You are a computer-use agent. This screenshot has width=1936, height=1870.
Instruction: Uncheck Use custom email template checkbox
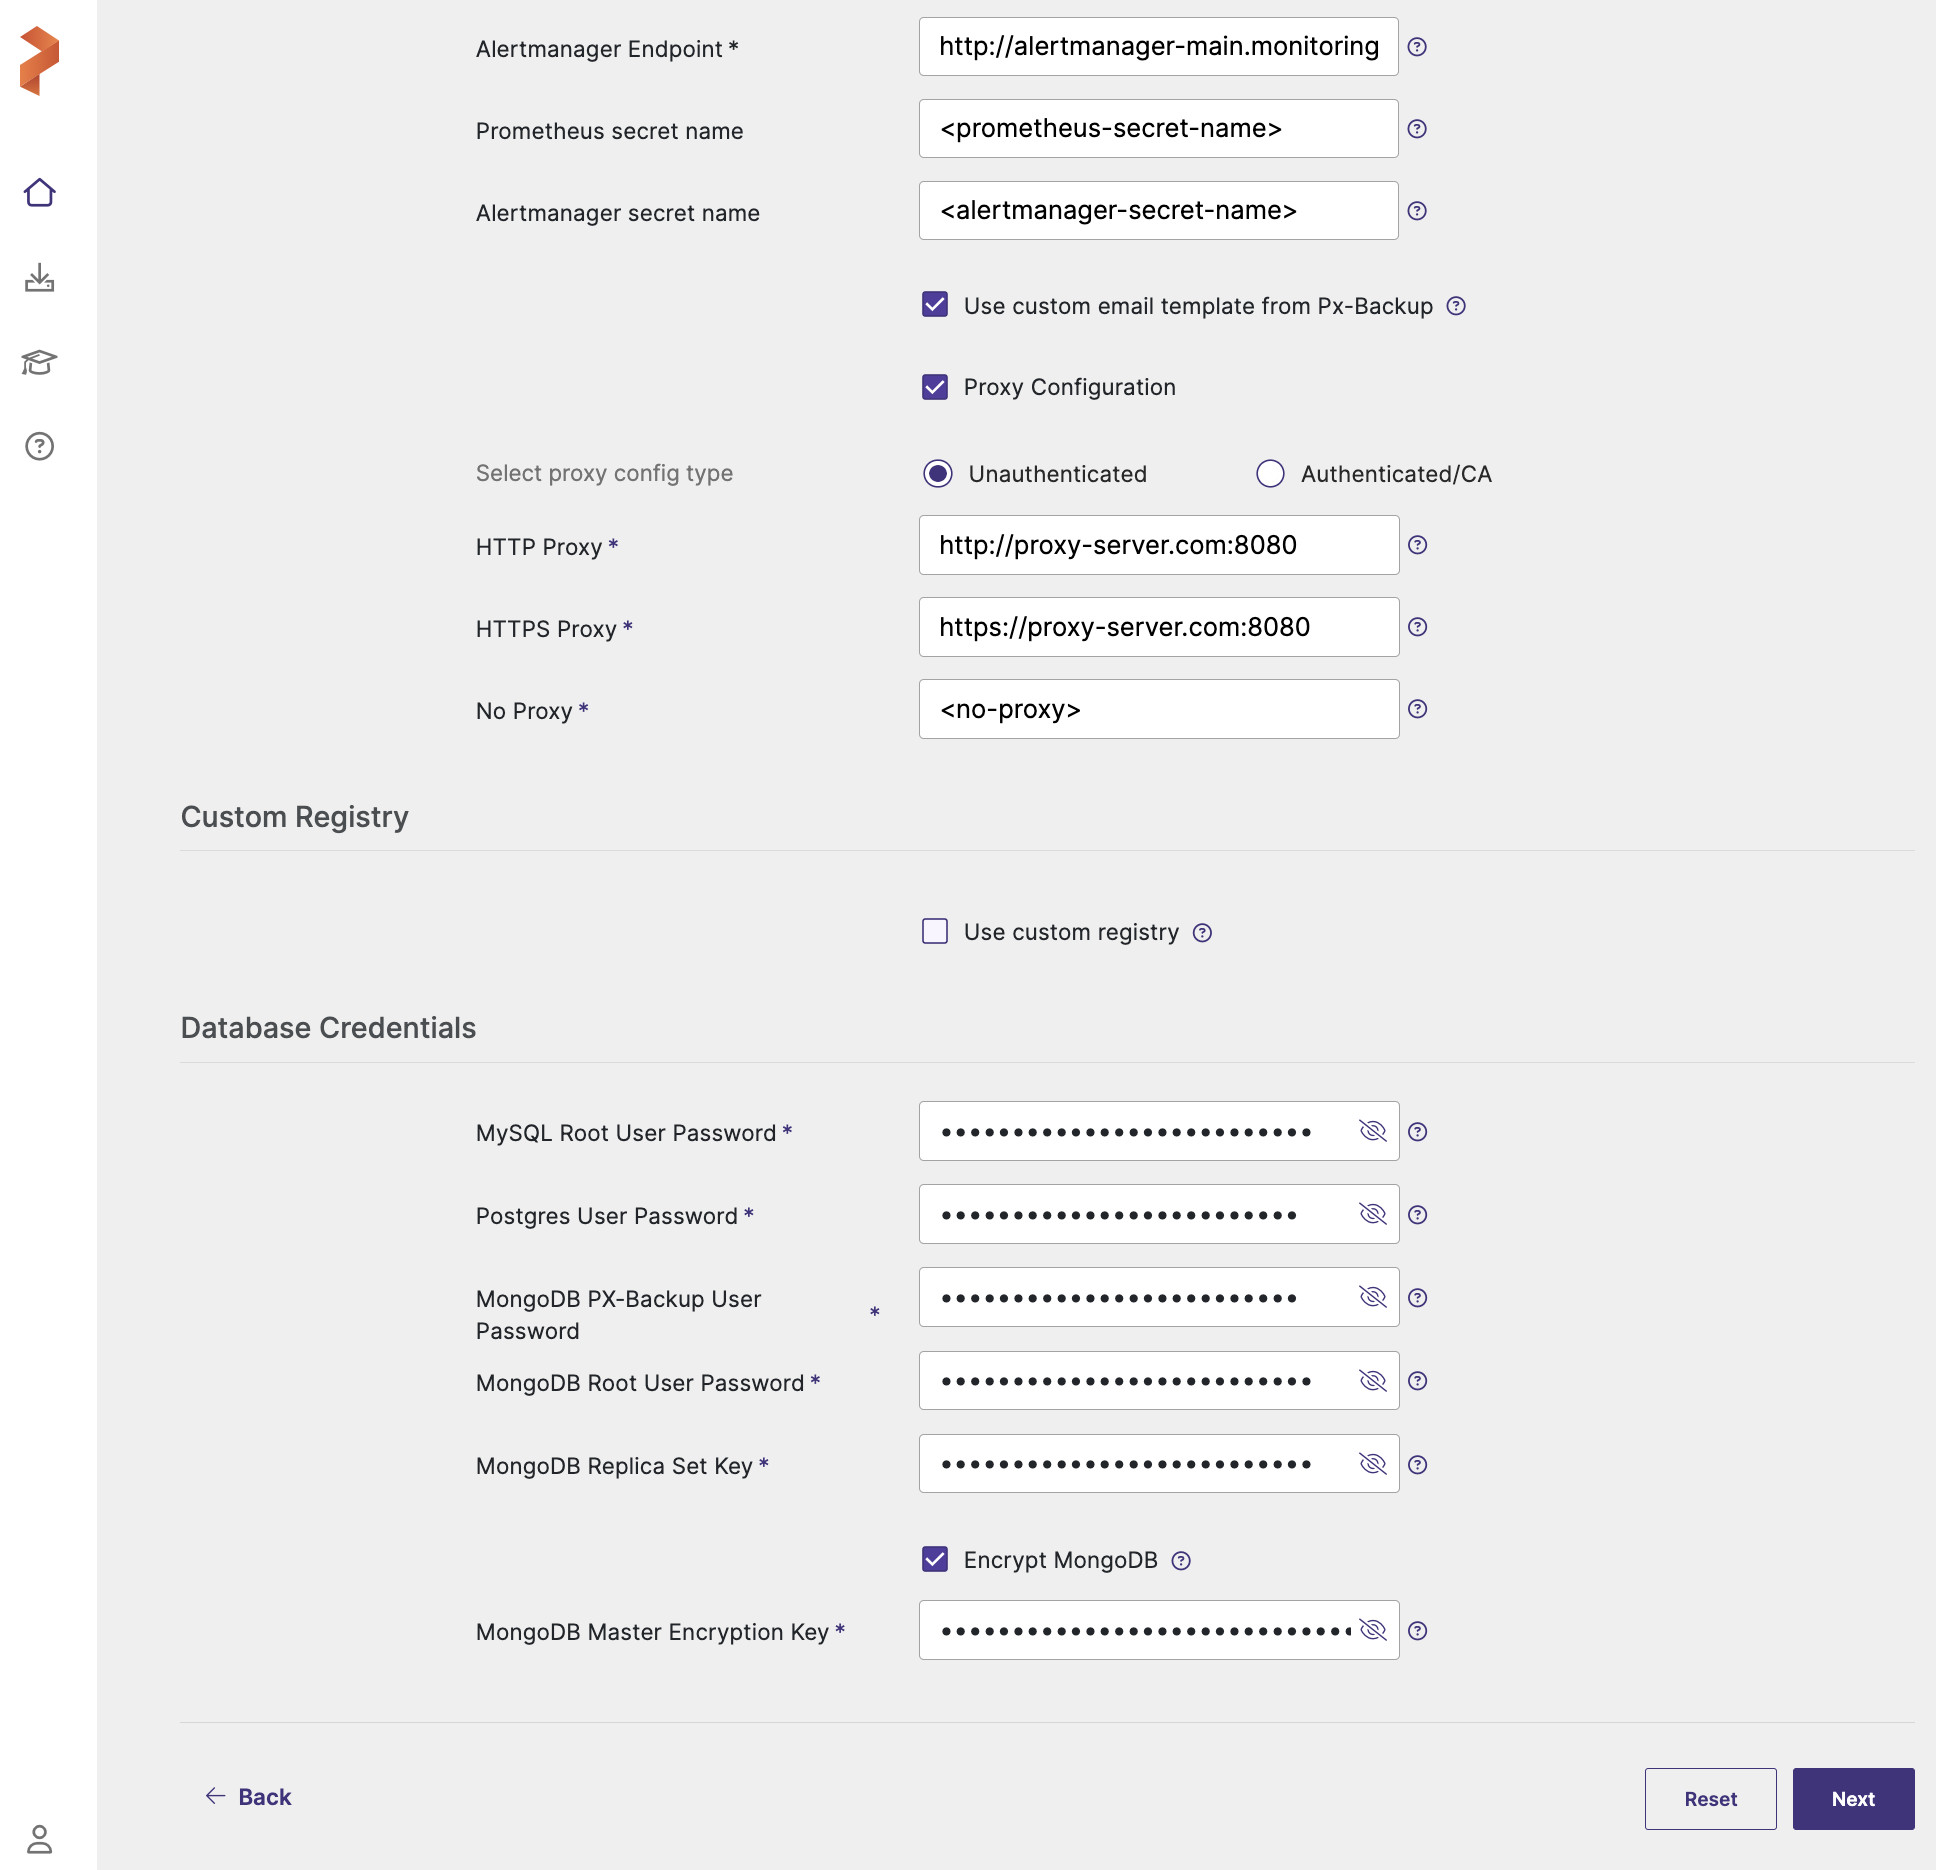[935, 305]
